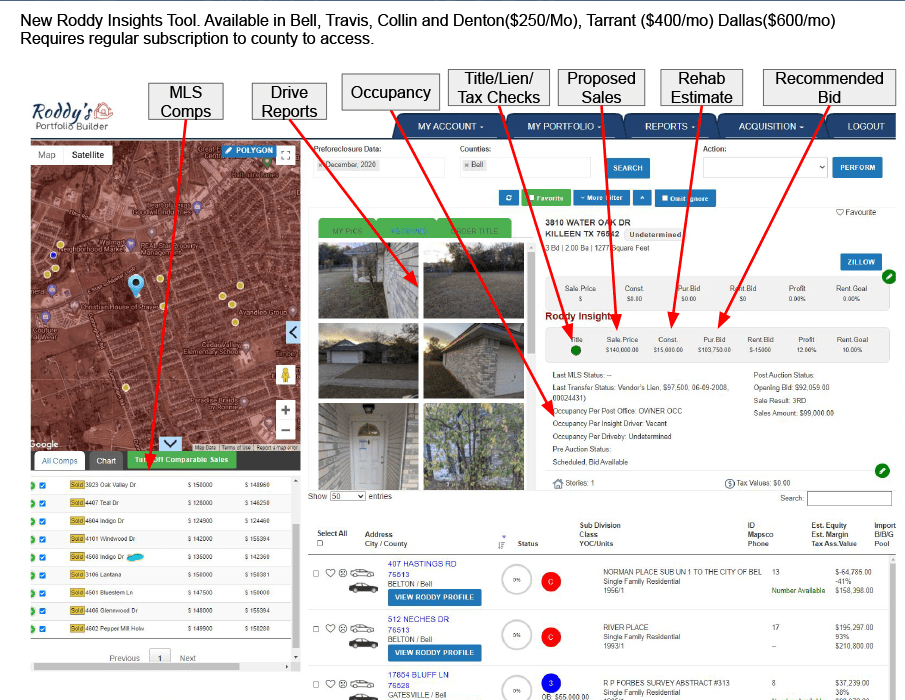Click the Search entries input field
Screen dimensions: 905x700
pos(849,498)
